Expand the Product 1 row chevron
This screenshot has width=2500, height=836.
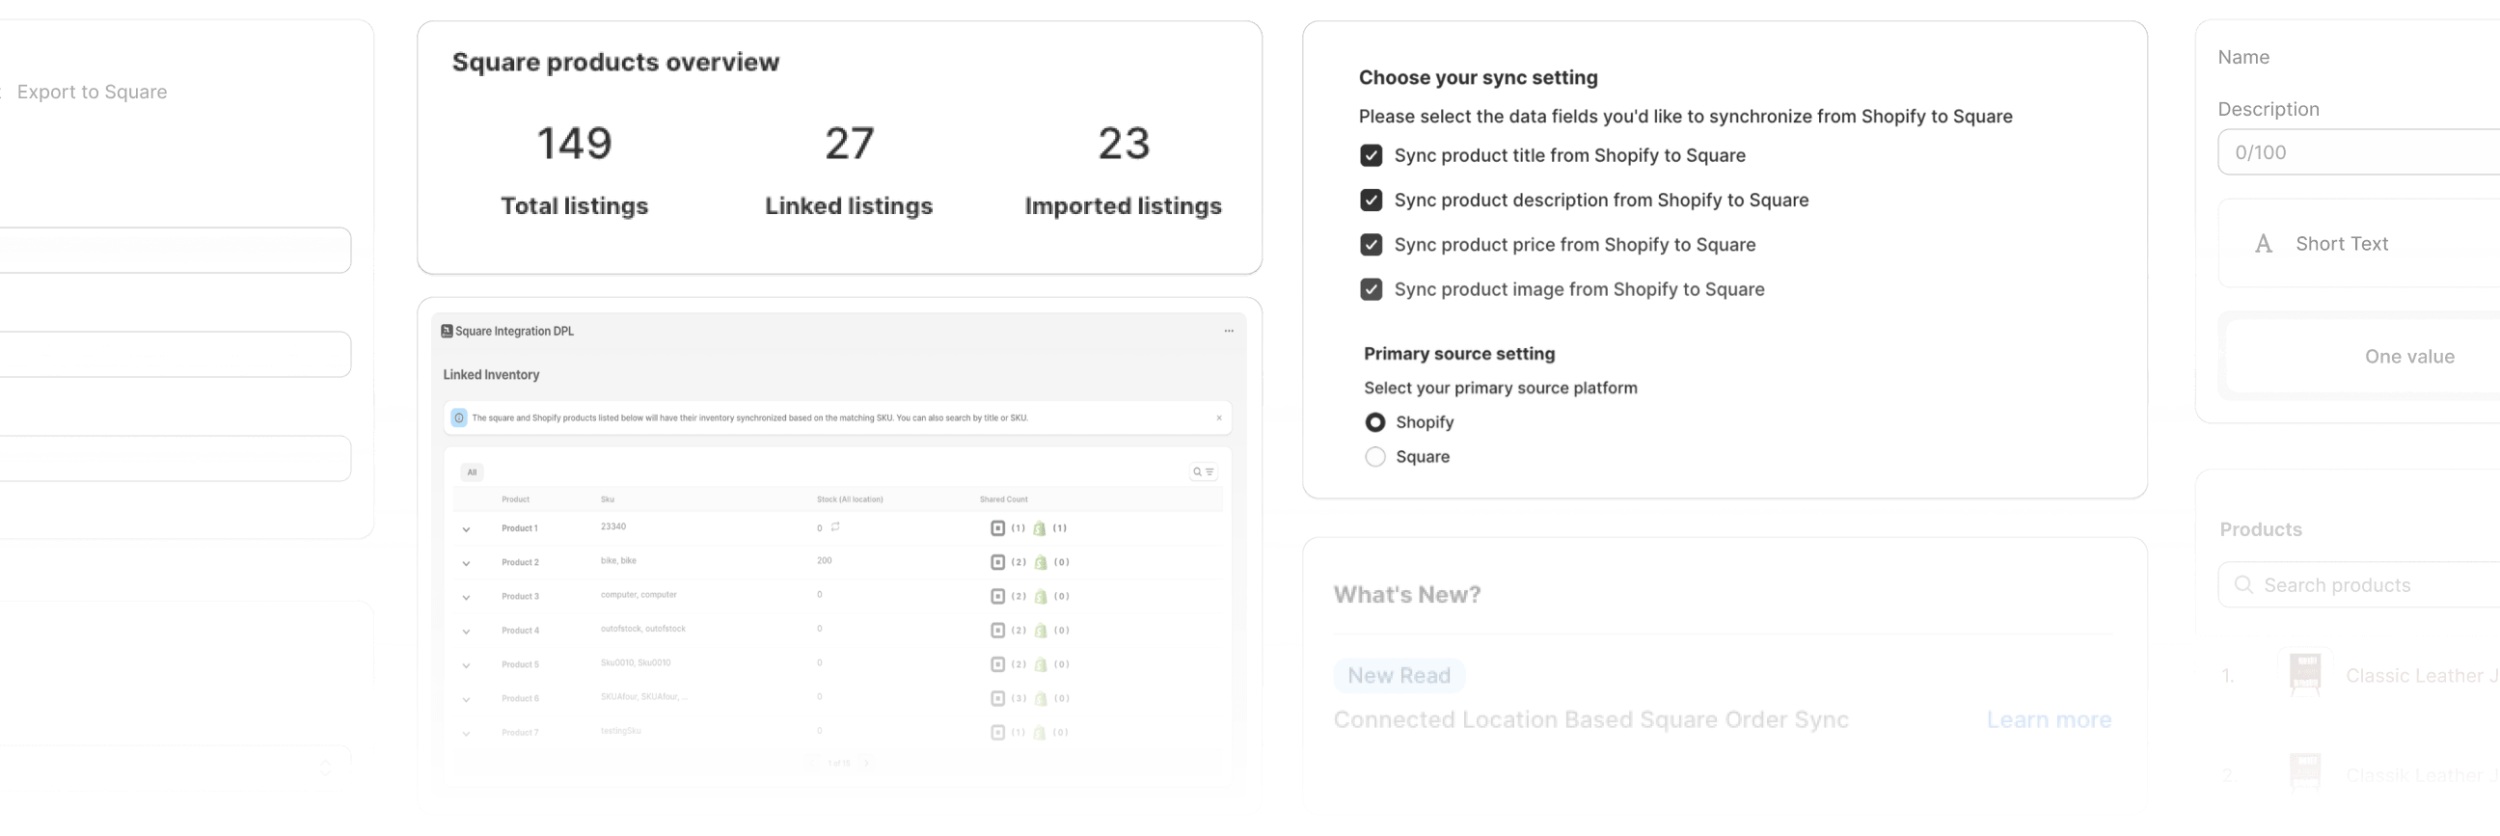(466, 529)
